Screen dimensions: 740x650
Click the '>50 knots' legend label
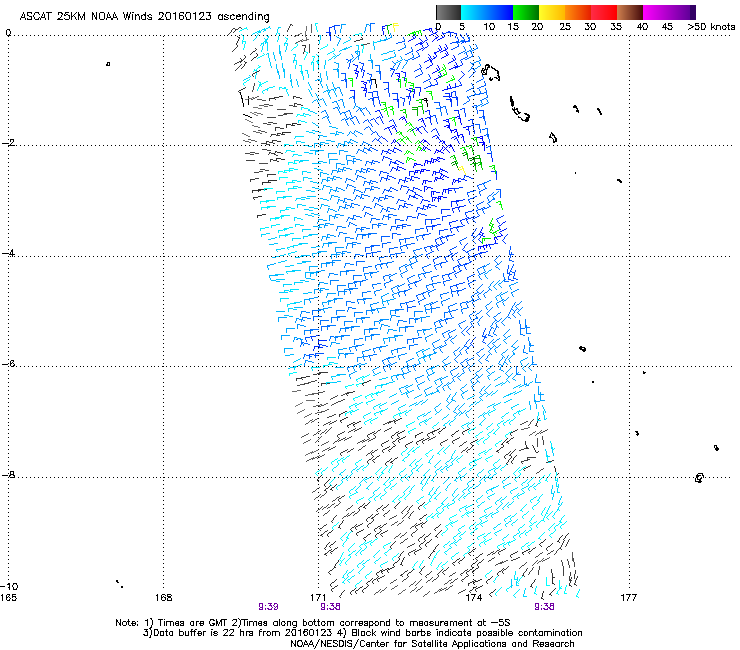[711, 27]
